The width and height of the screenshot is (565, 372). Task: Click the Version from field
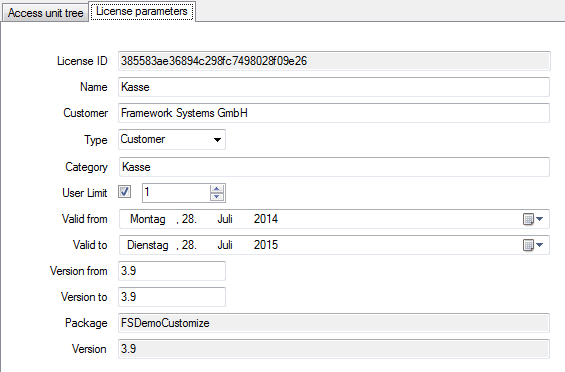pyautogui.click(x=172, y=271)
